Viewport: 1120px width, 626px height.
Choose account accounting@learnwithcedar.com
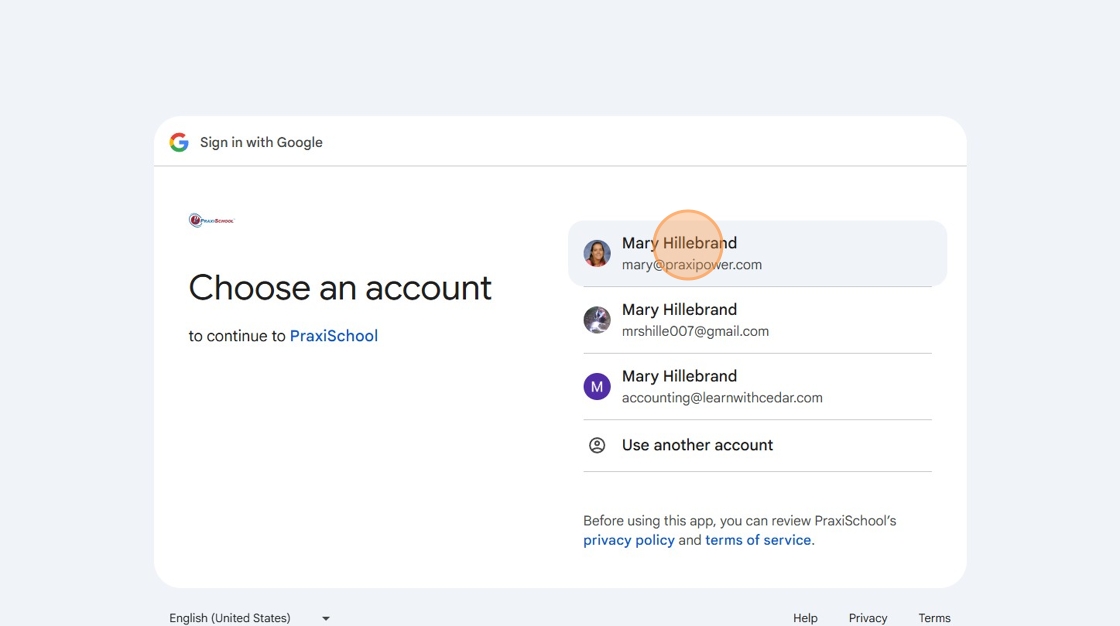pos(757,386)
